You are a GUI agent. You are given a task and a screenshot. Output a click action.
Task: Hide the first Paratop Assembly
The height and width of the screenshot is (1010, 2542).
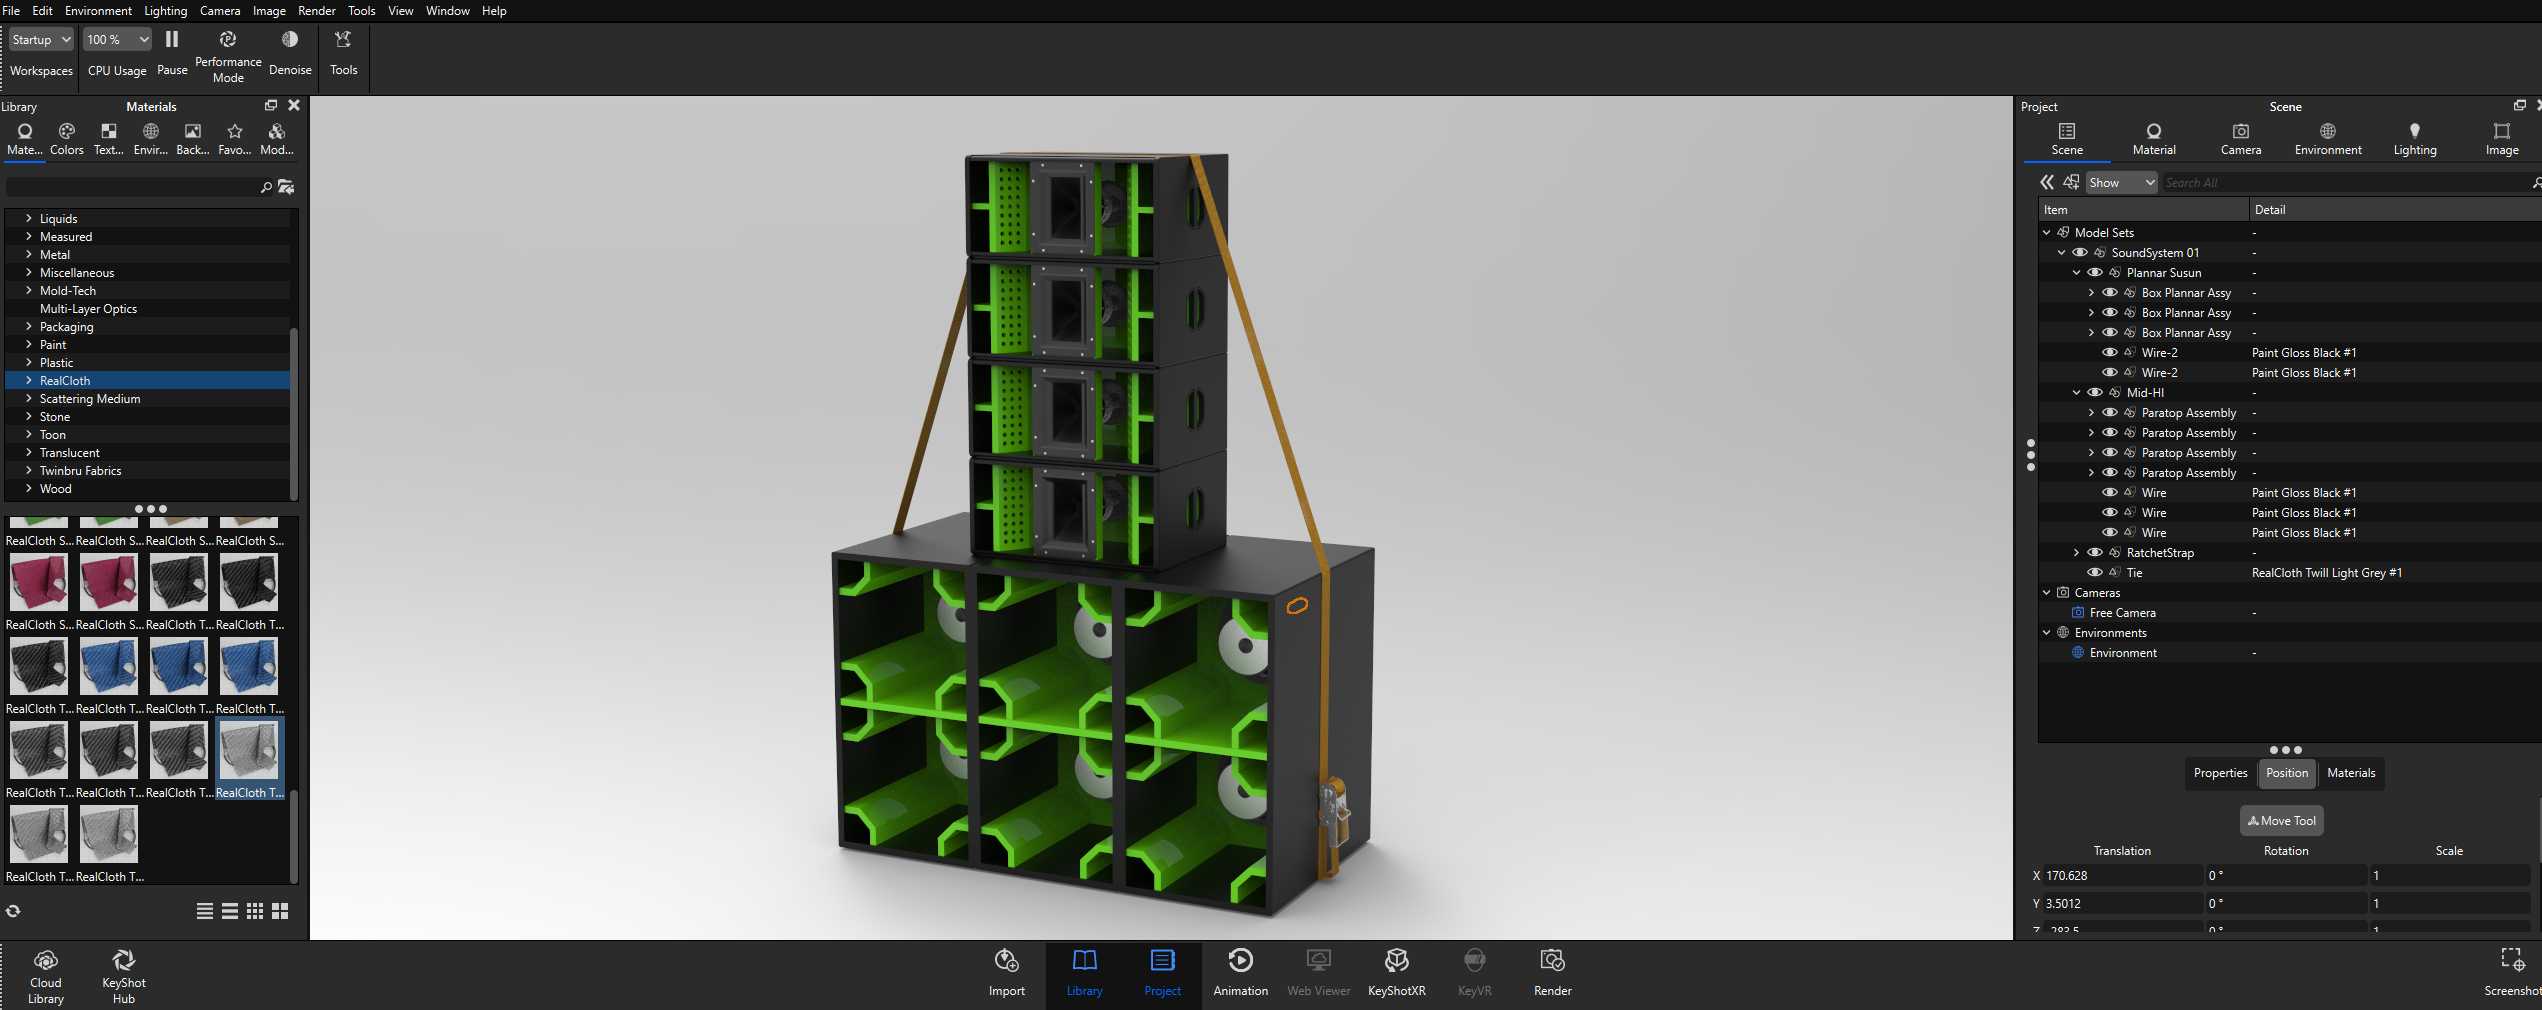(x=2110, y=413)
